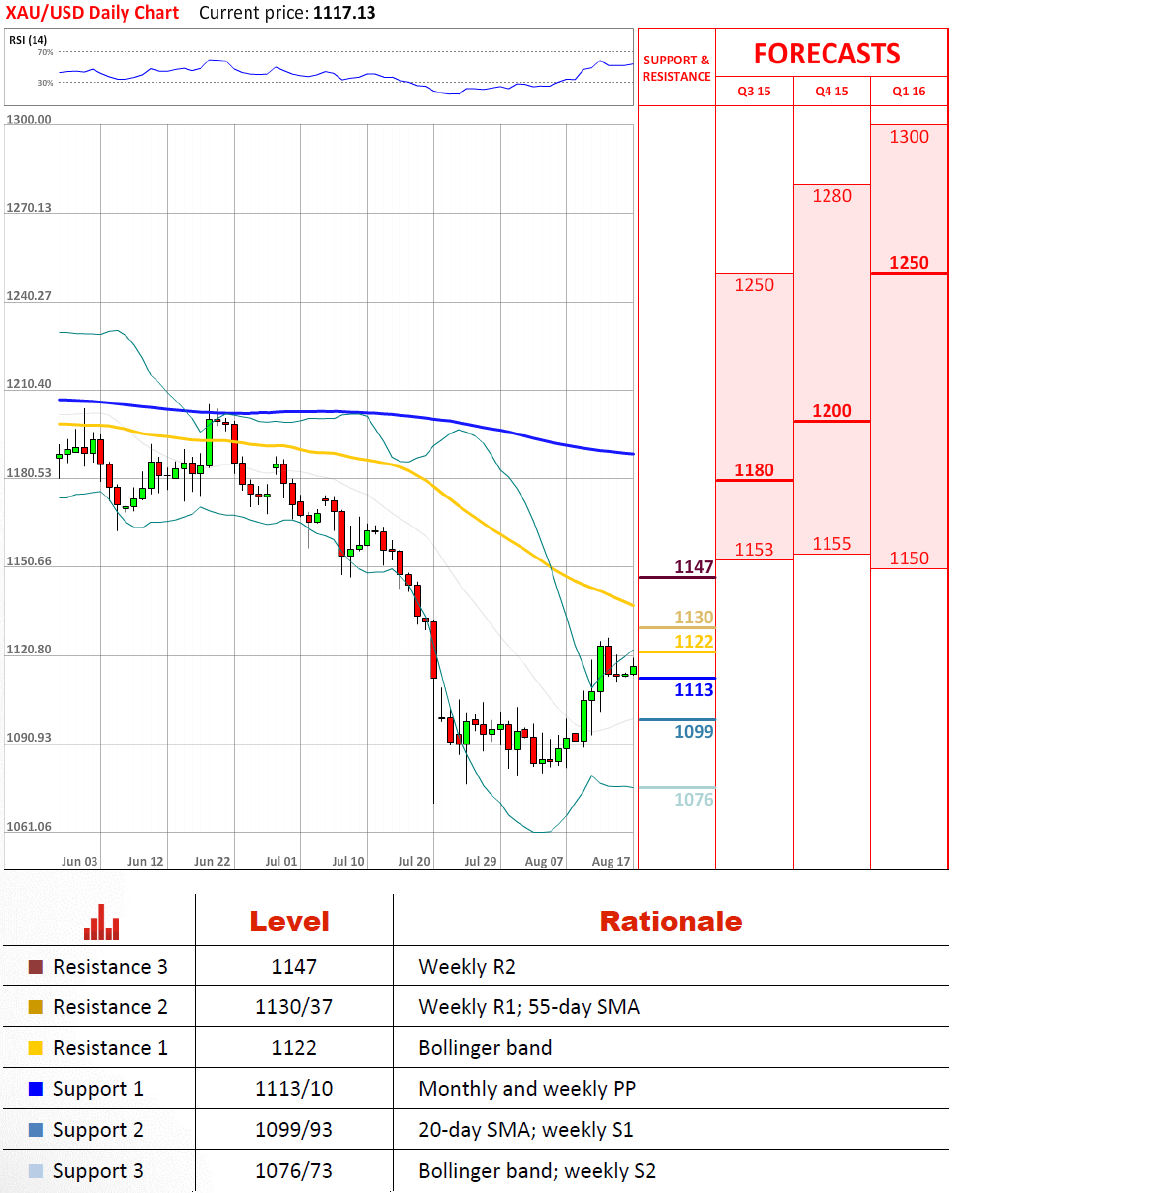Click the 1076 support level marker
1152x1193 pixels.
coord(693,799)
